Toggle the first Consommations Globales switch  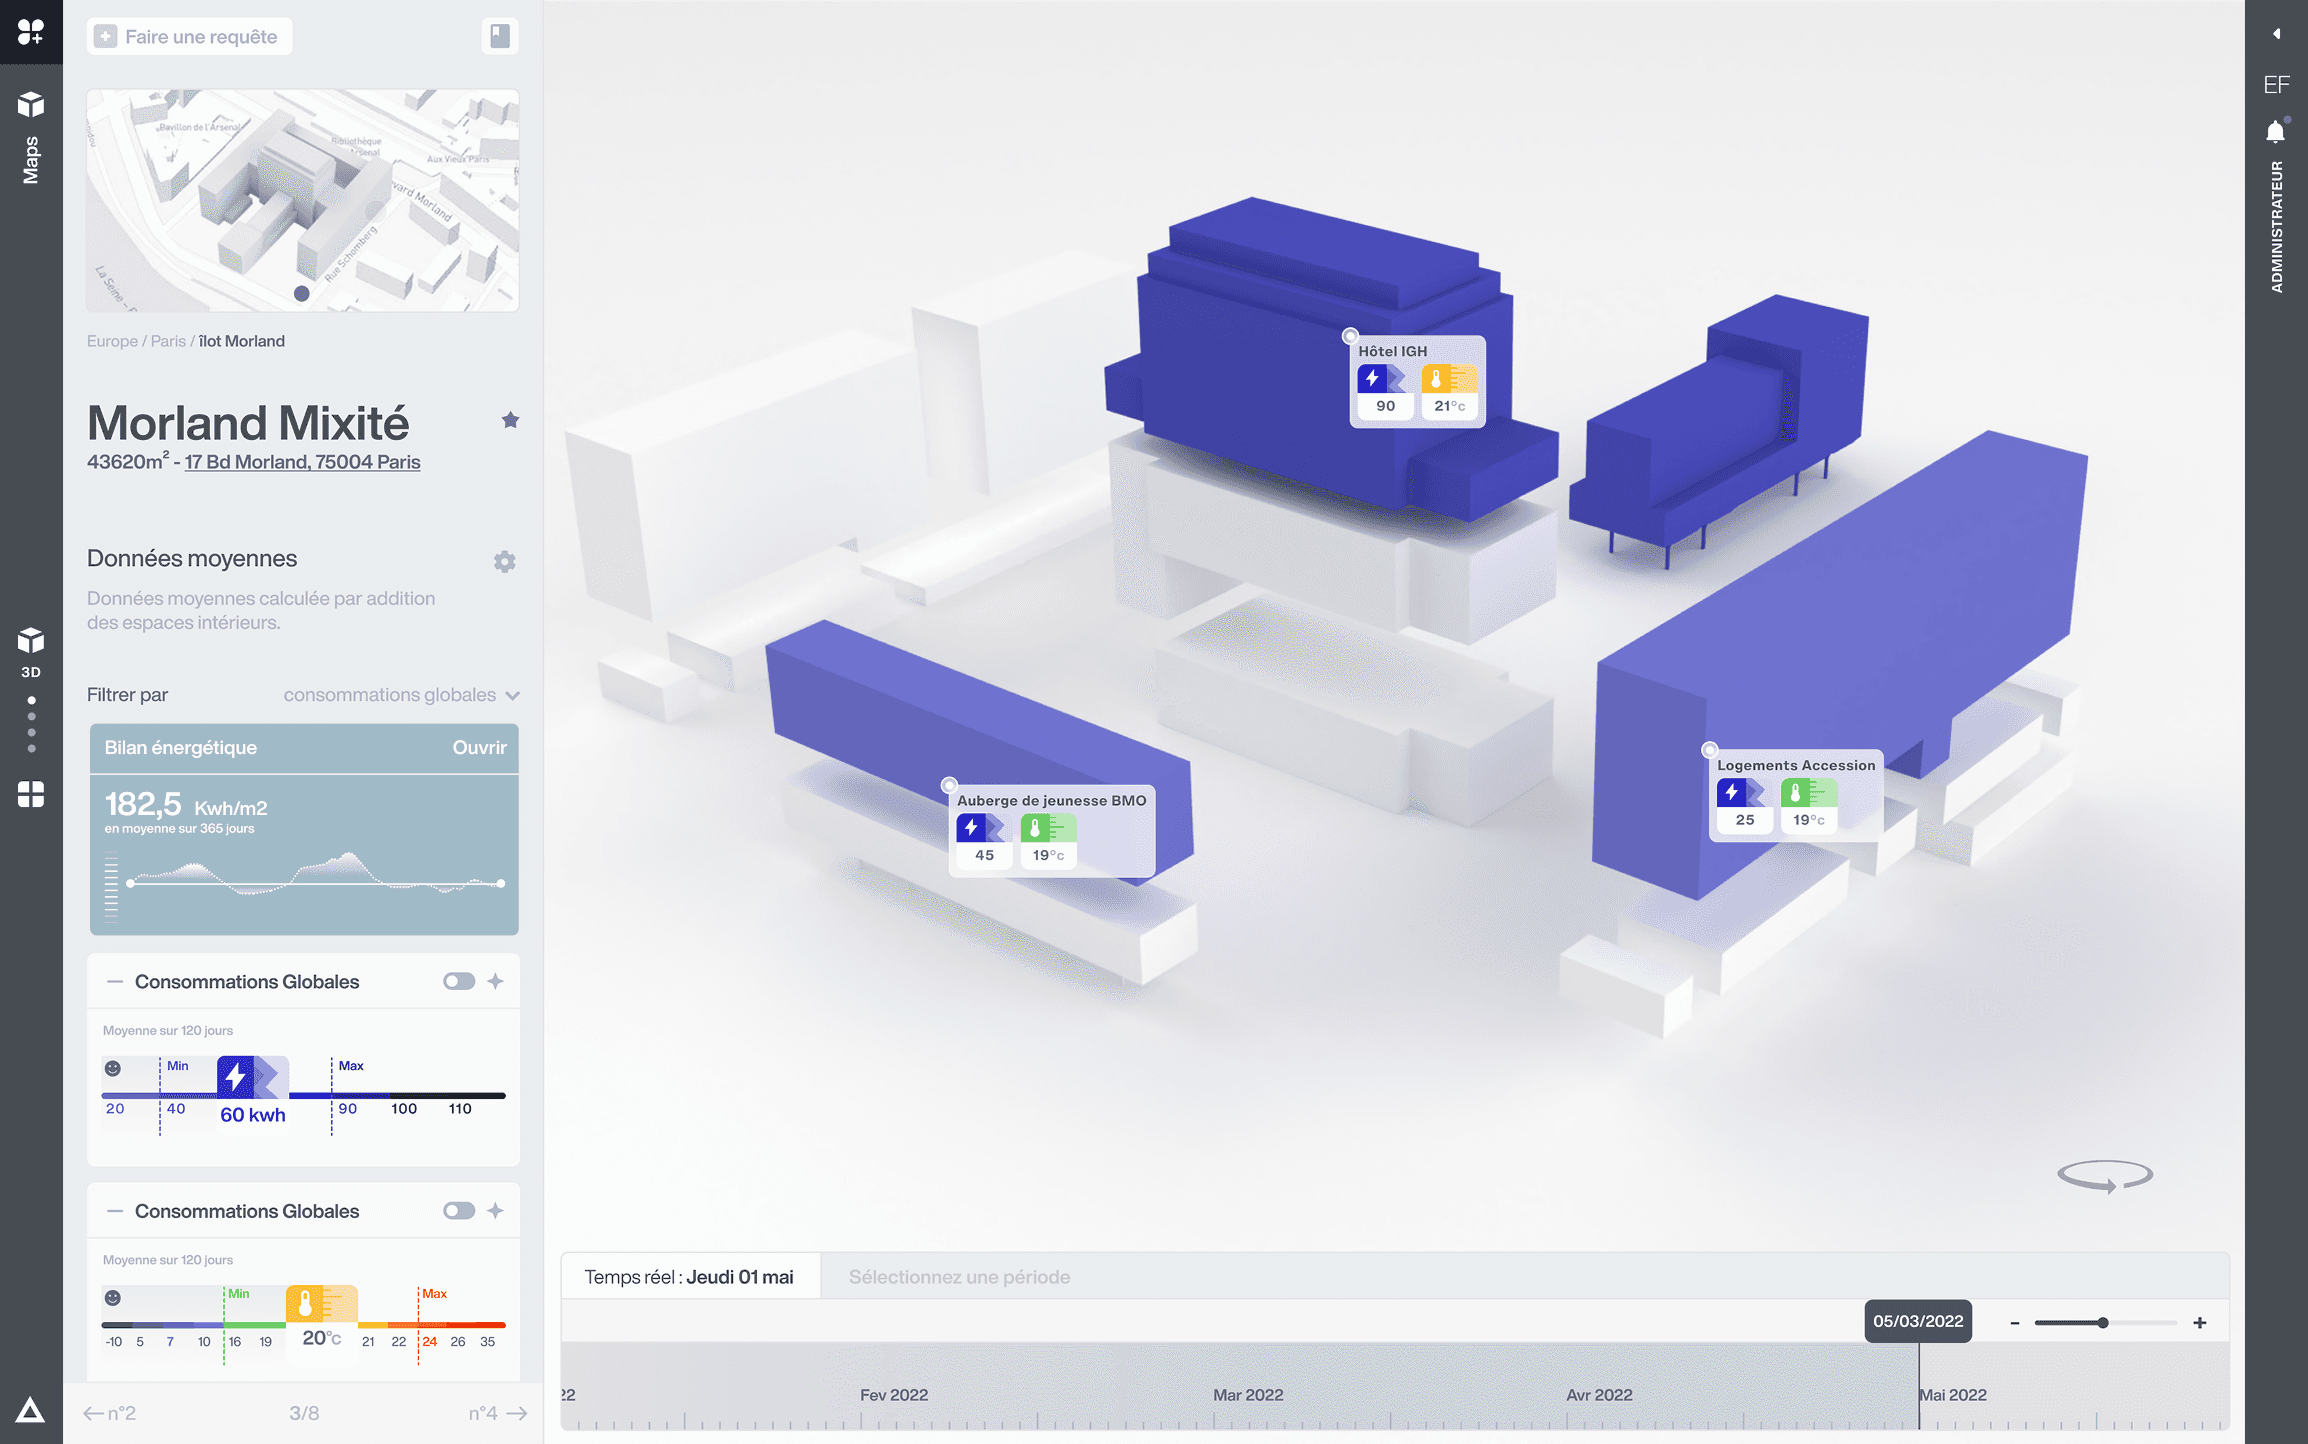point(459,981)
